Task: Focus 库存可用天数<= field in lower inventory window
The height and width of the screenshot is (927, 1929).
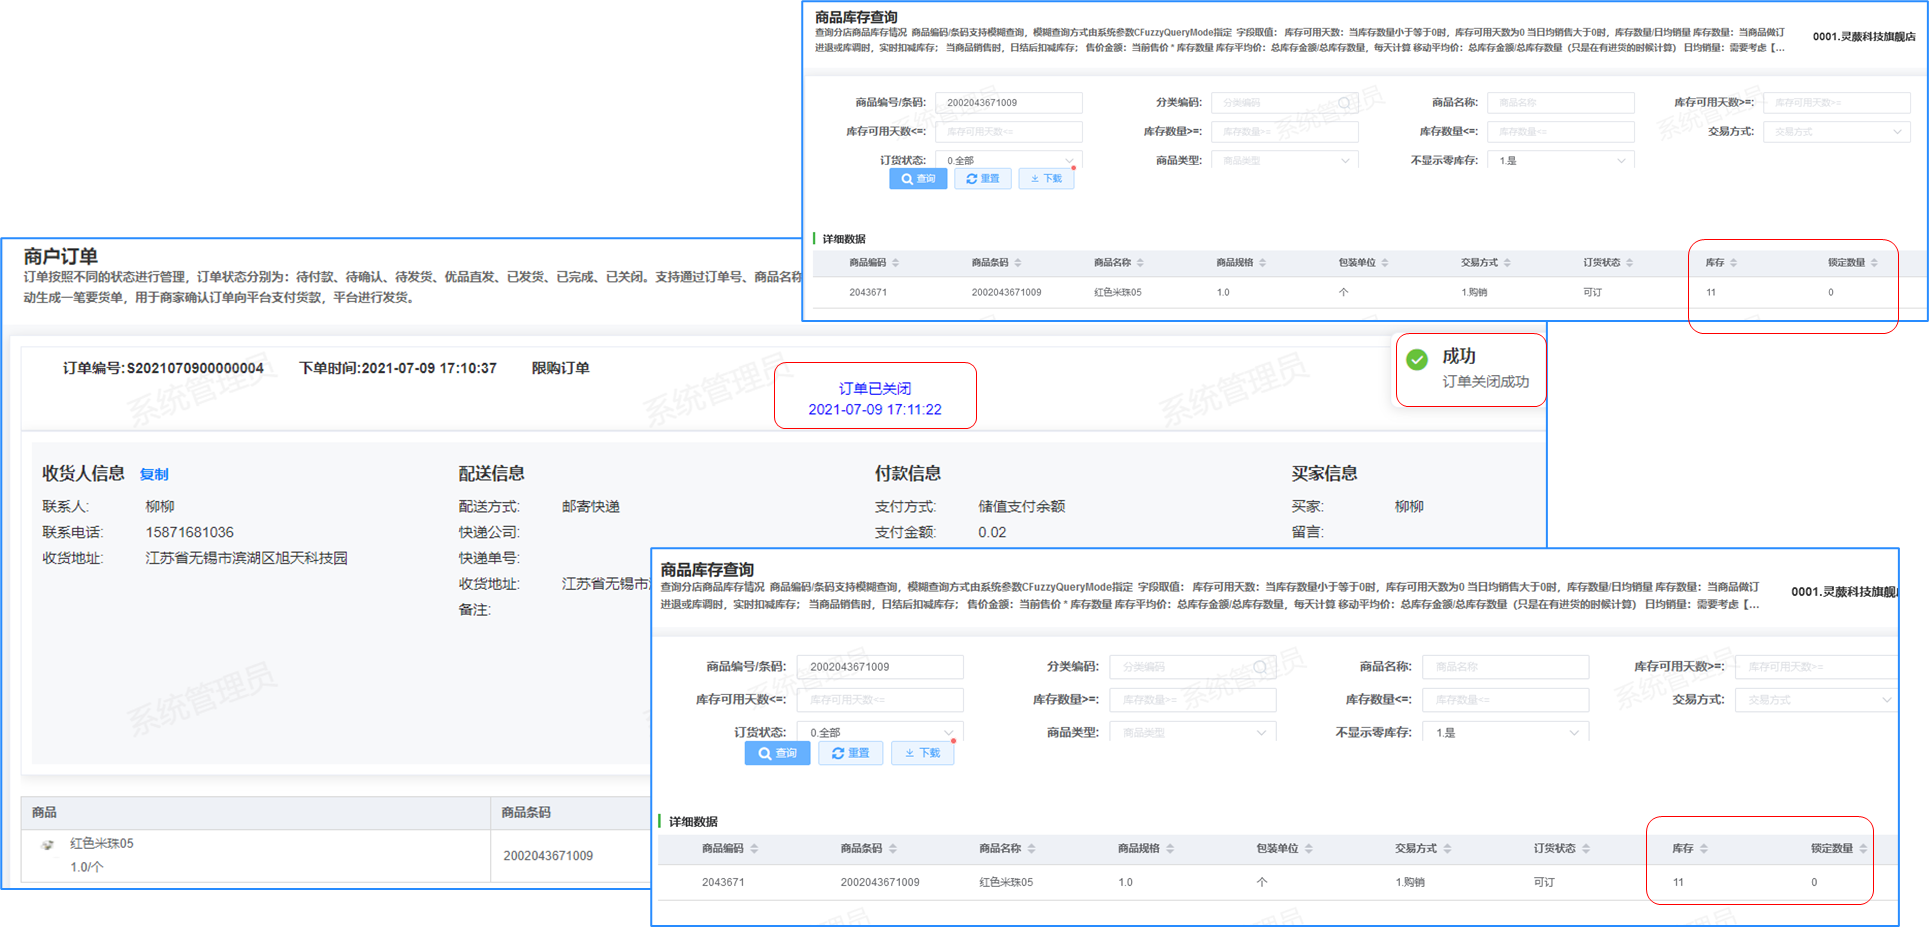Action: [x=880, y=700]
